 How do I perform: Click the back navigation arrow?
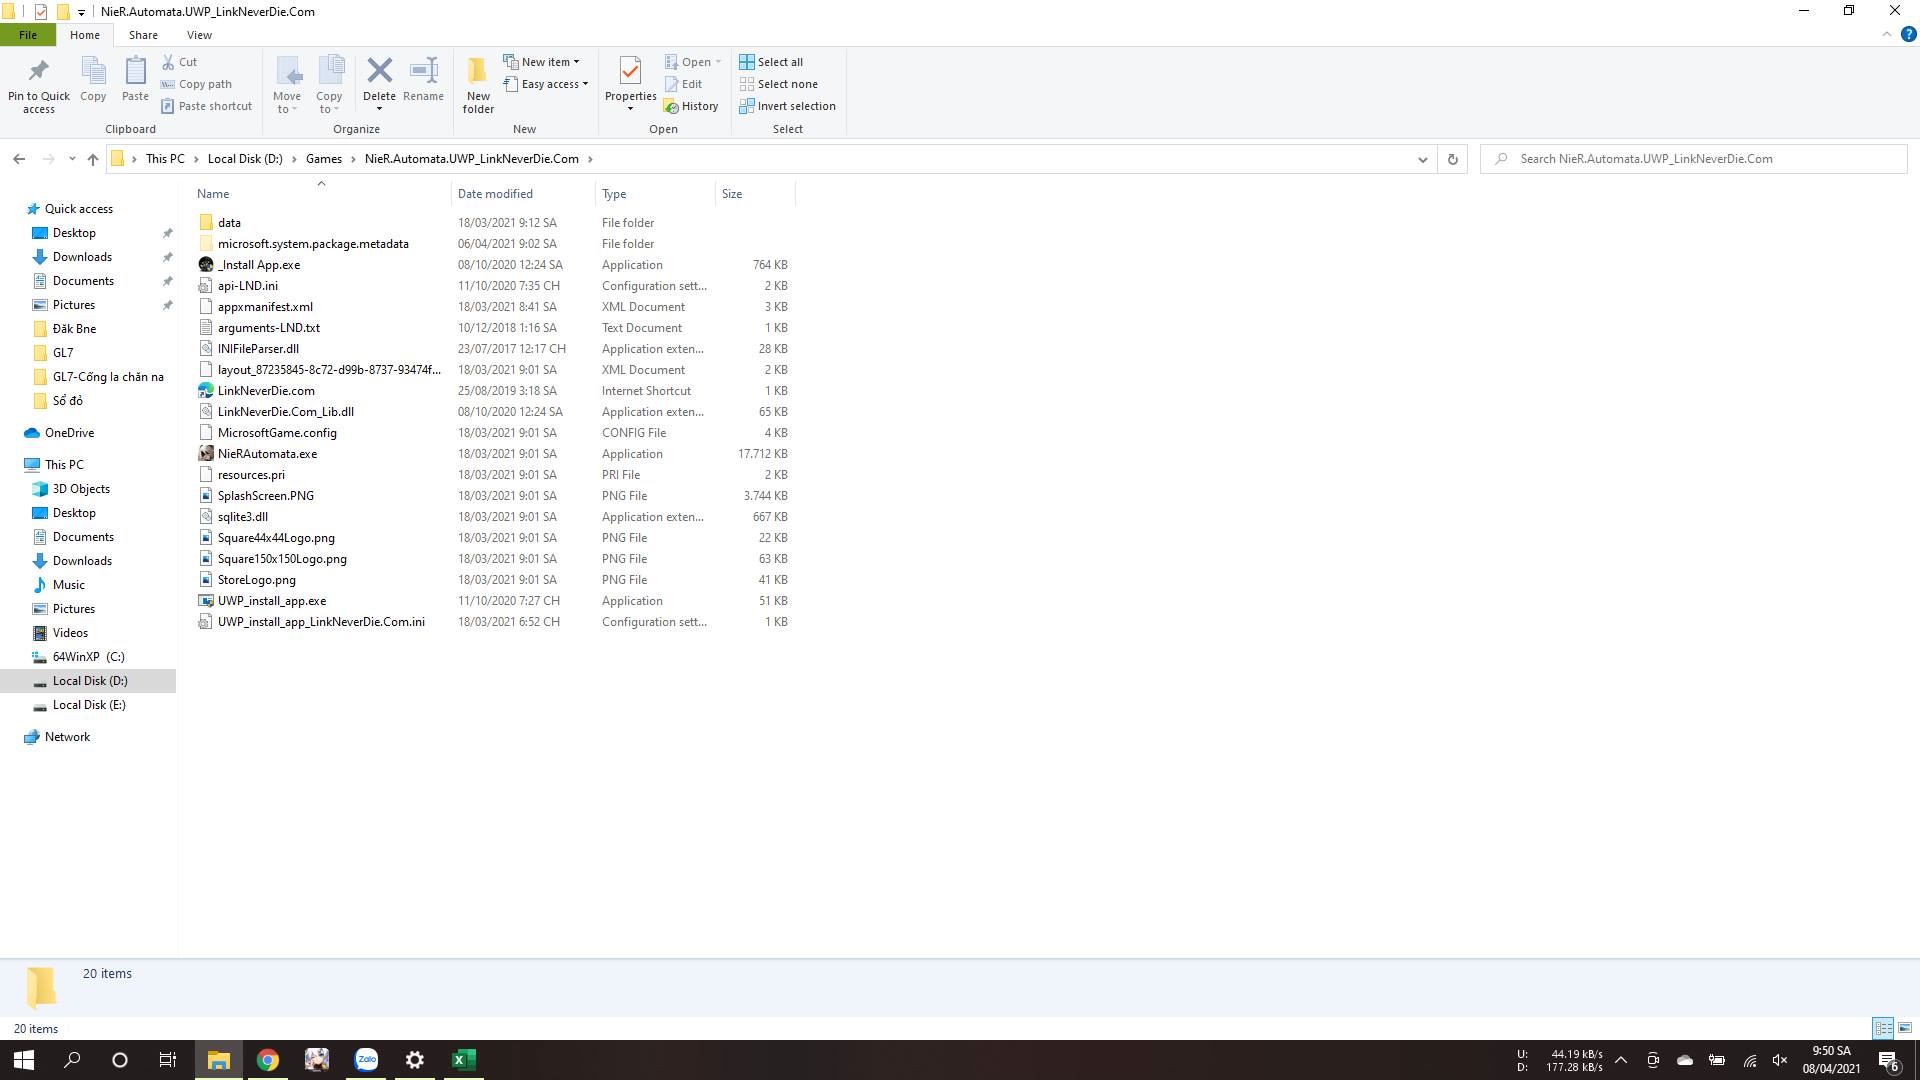coord(18,158)
